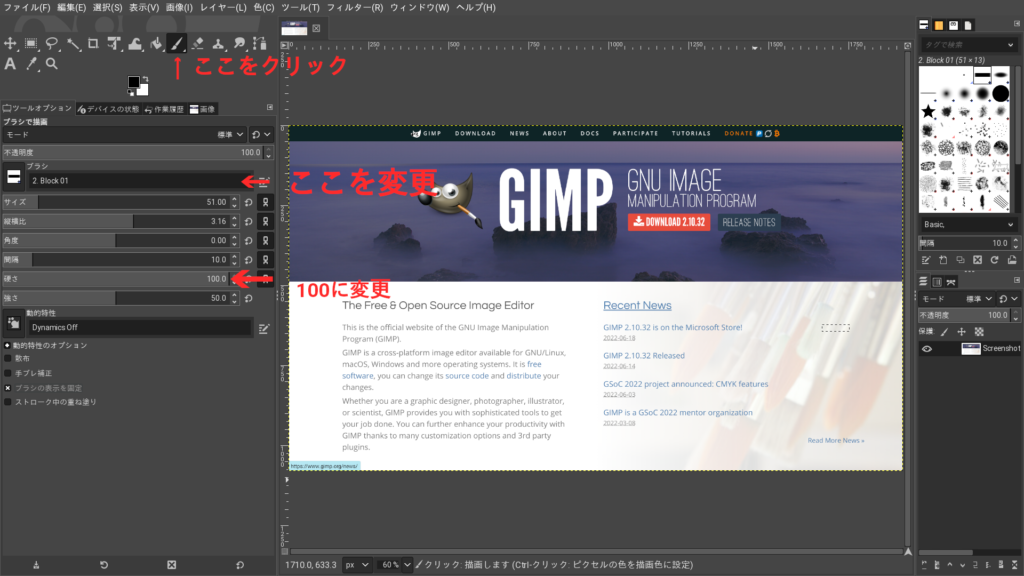1024x576 pixels.
Task: Reset colors to default black and white
Action: 131,93
